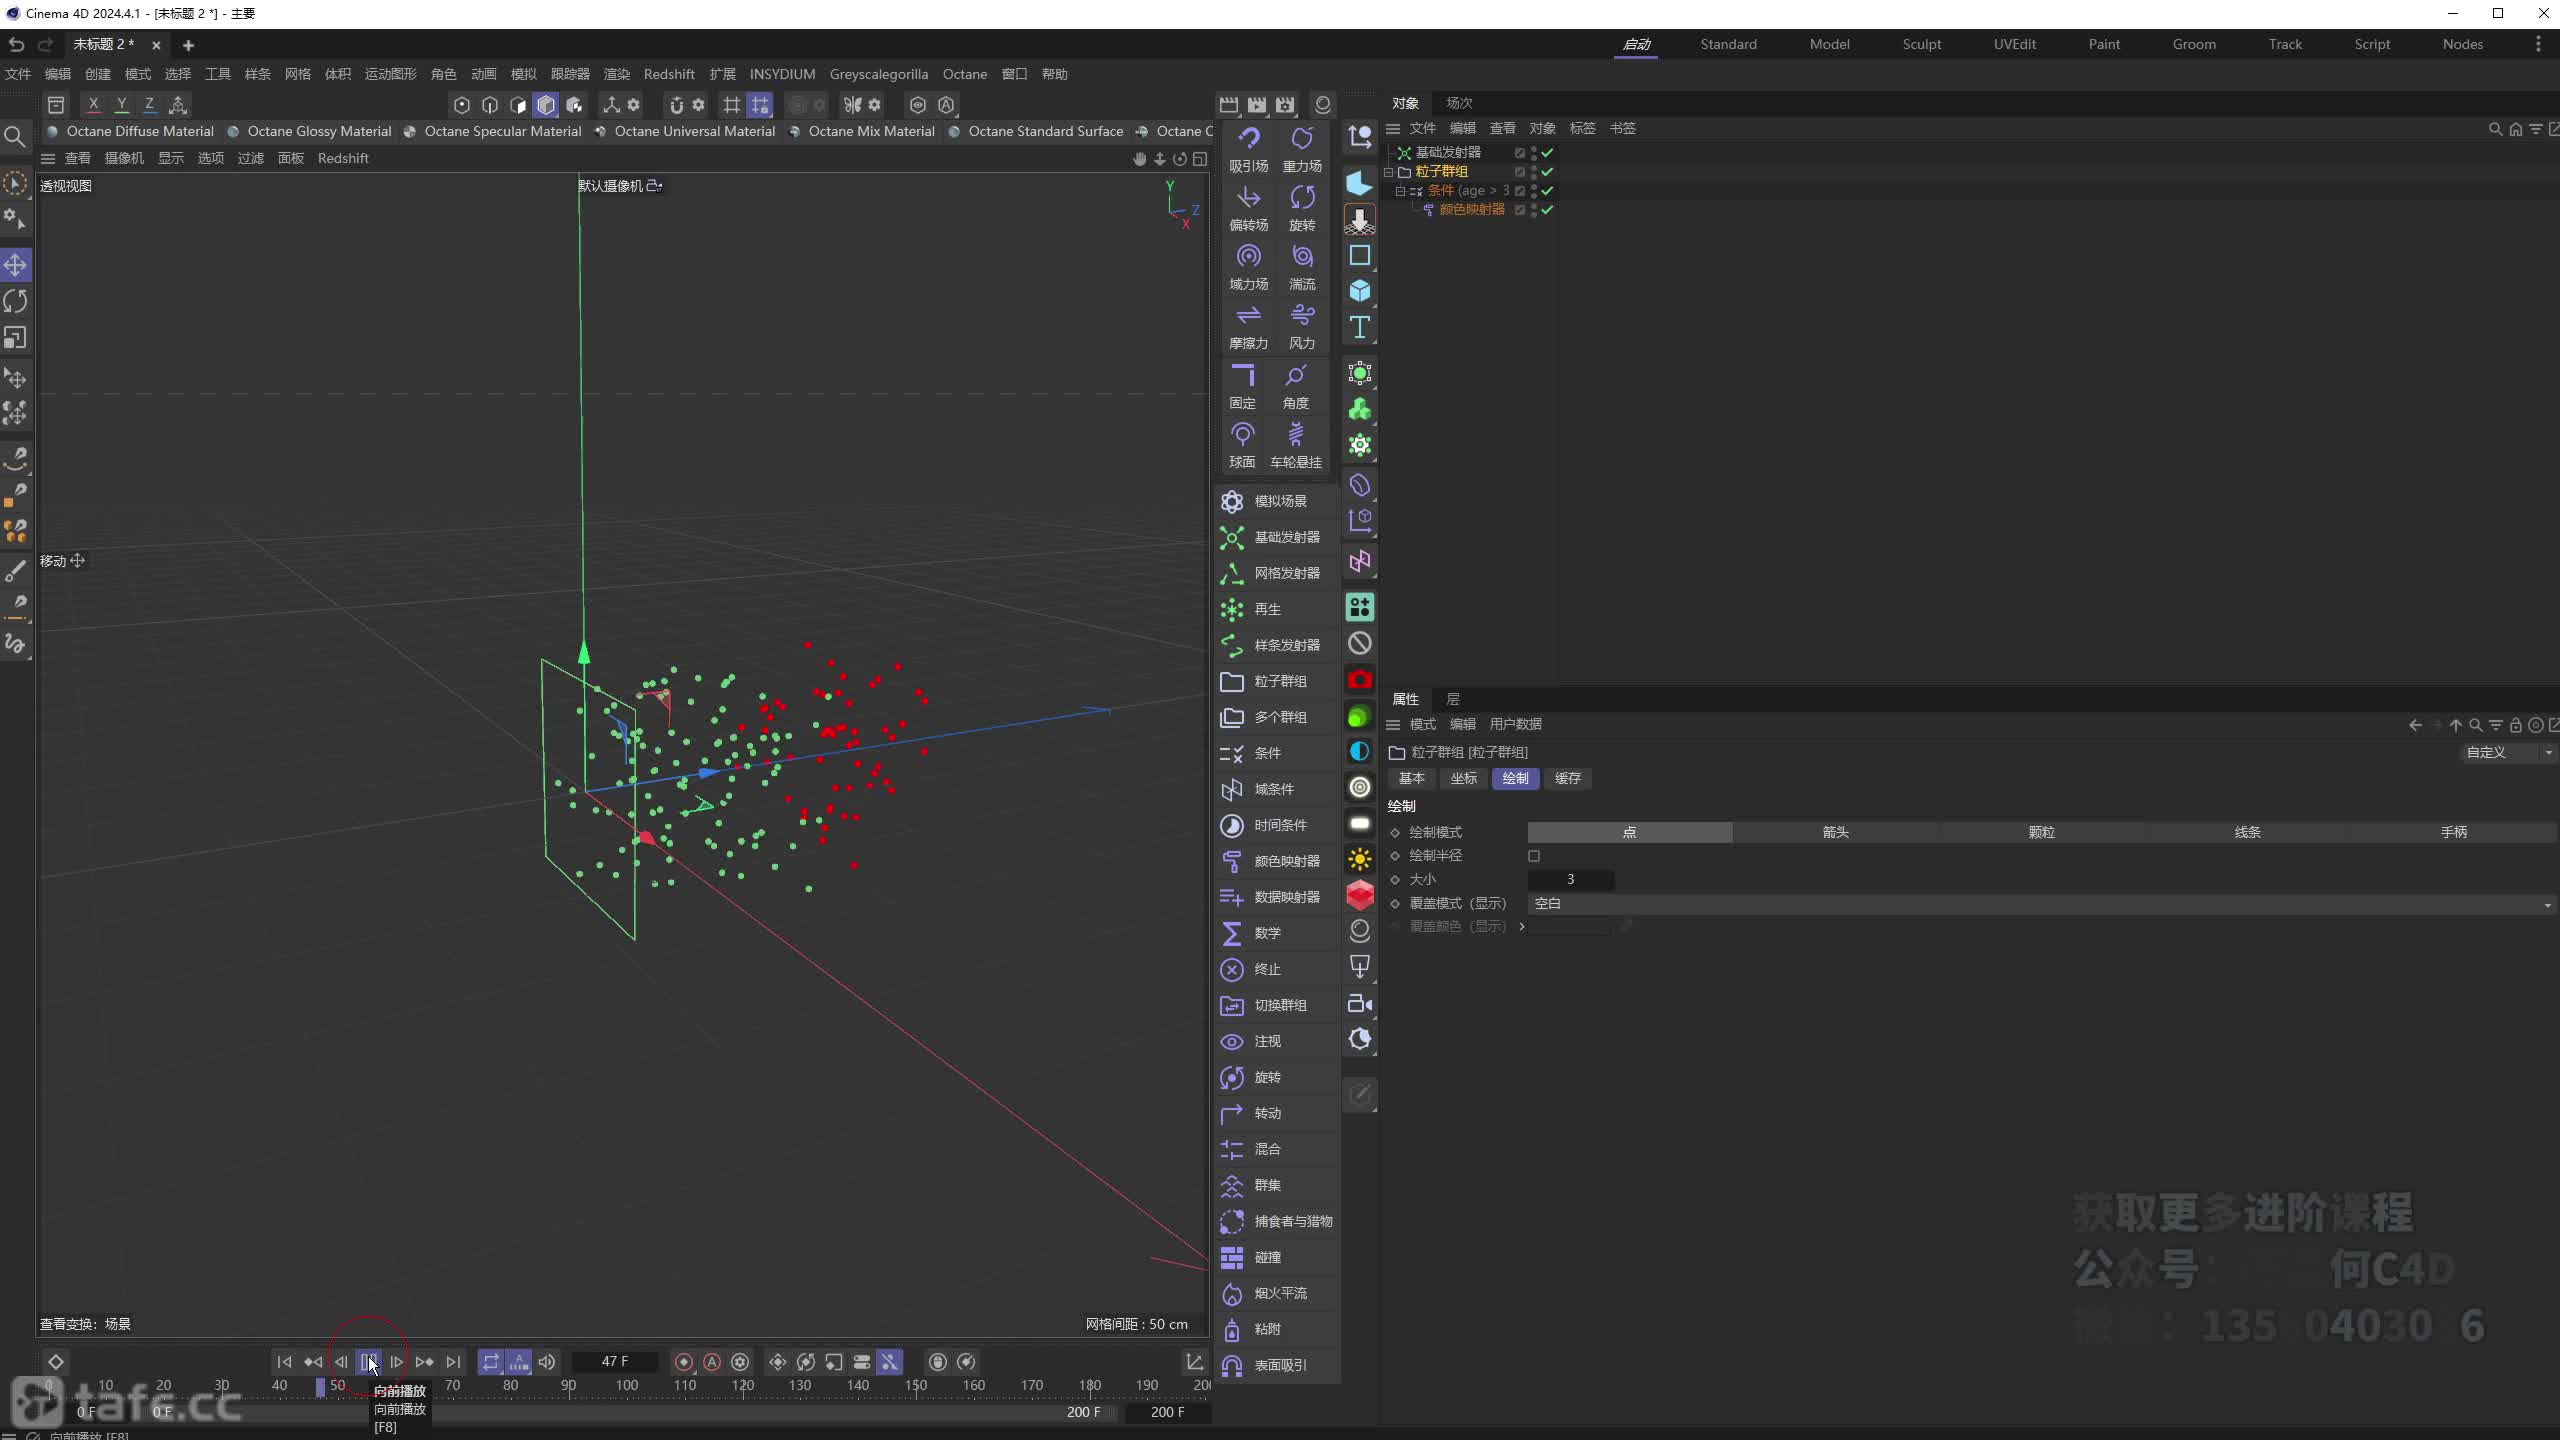Click the 大小 size value field
Screen dimensions: 2560x1440
pyautogui.click(x=1570, y=880)
